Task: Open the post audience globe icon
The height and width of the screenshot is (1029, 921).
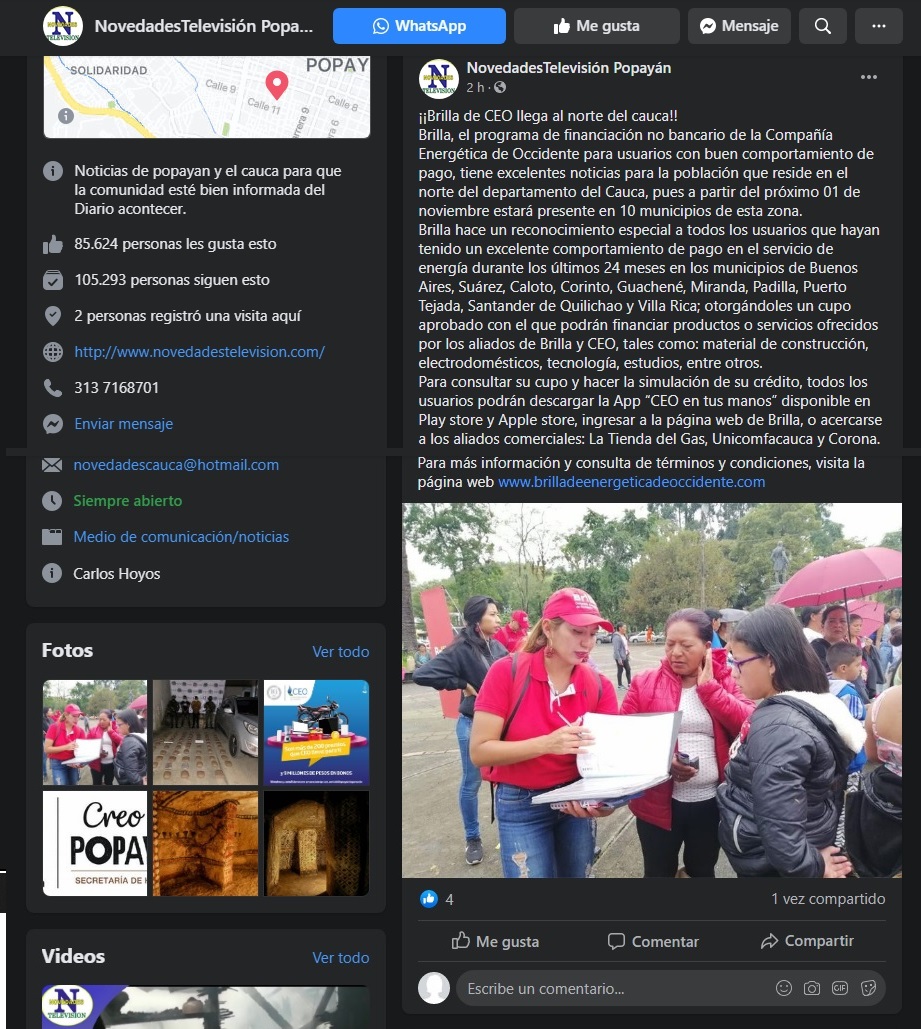Action: pyautogui.click(x=500, y=87)
